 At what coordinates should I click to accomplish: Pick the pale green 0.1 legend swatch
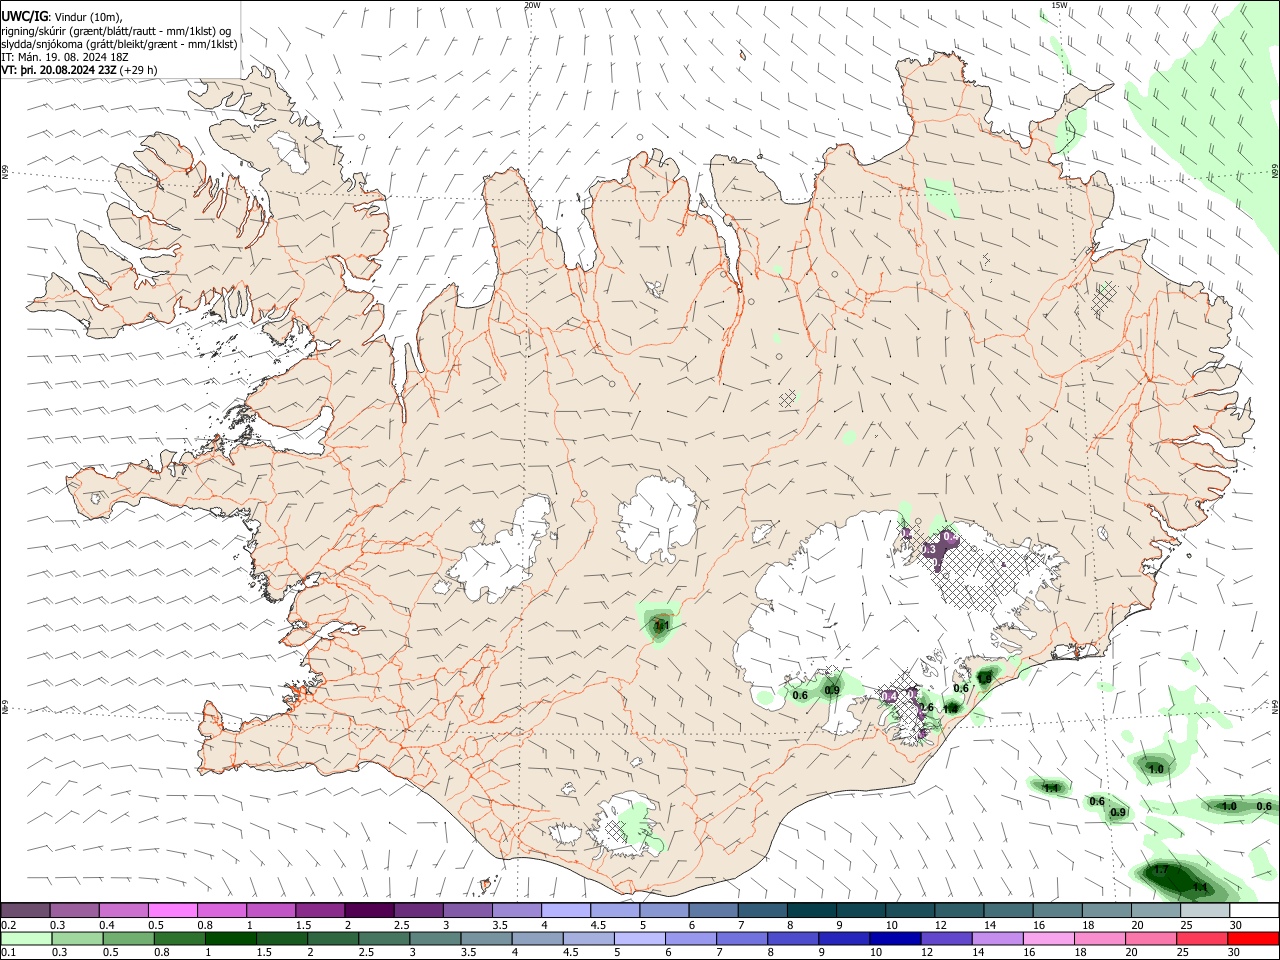coord(26,938)
